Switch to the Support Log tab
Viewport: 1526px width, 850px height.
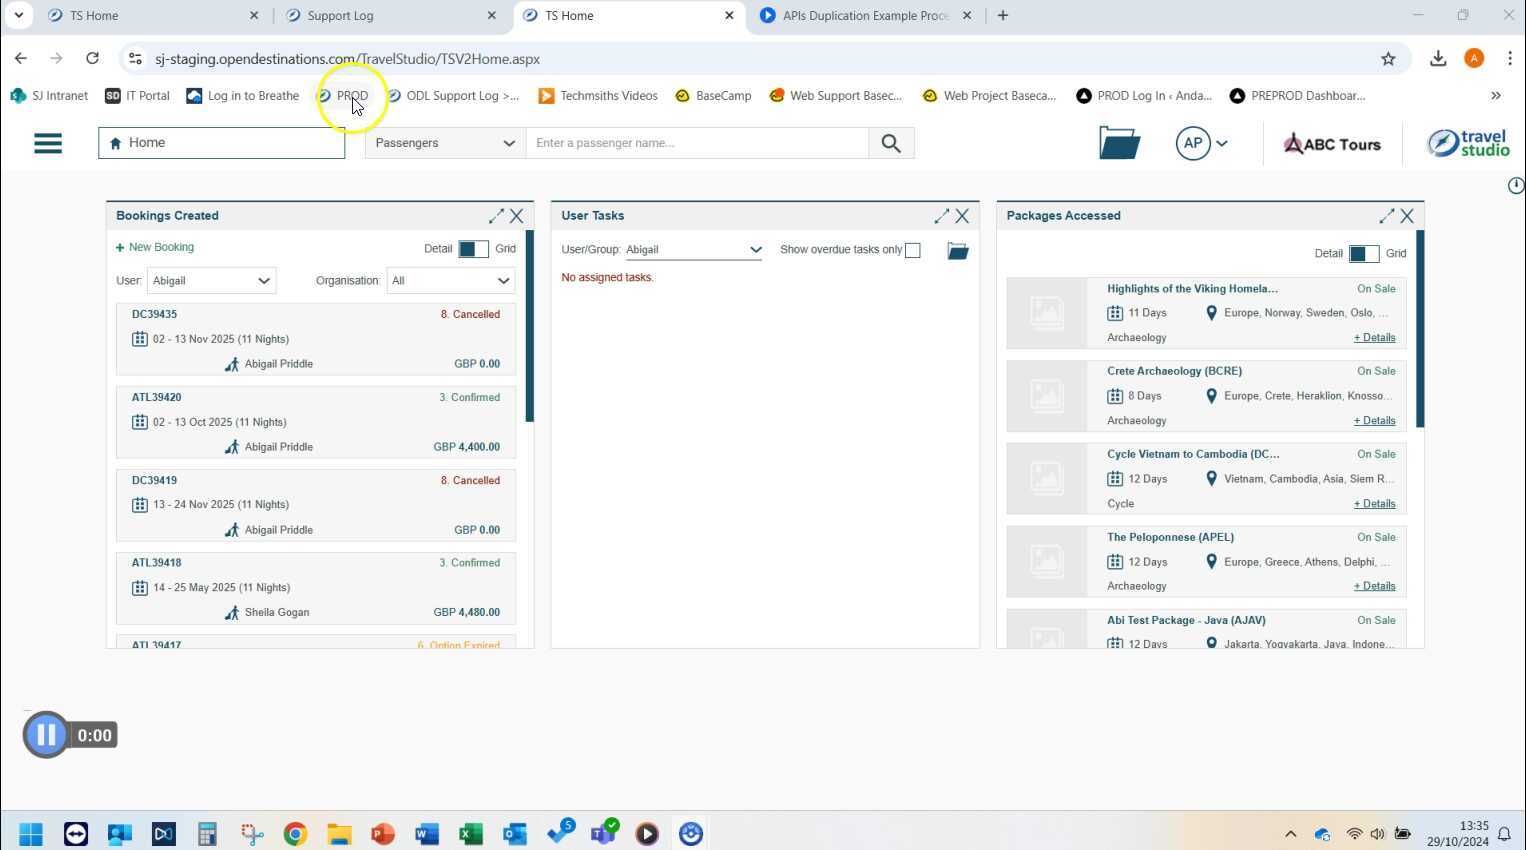click(391, 15)
